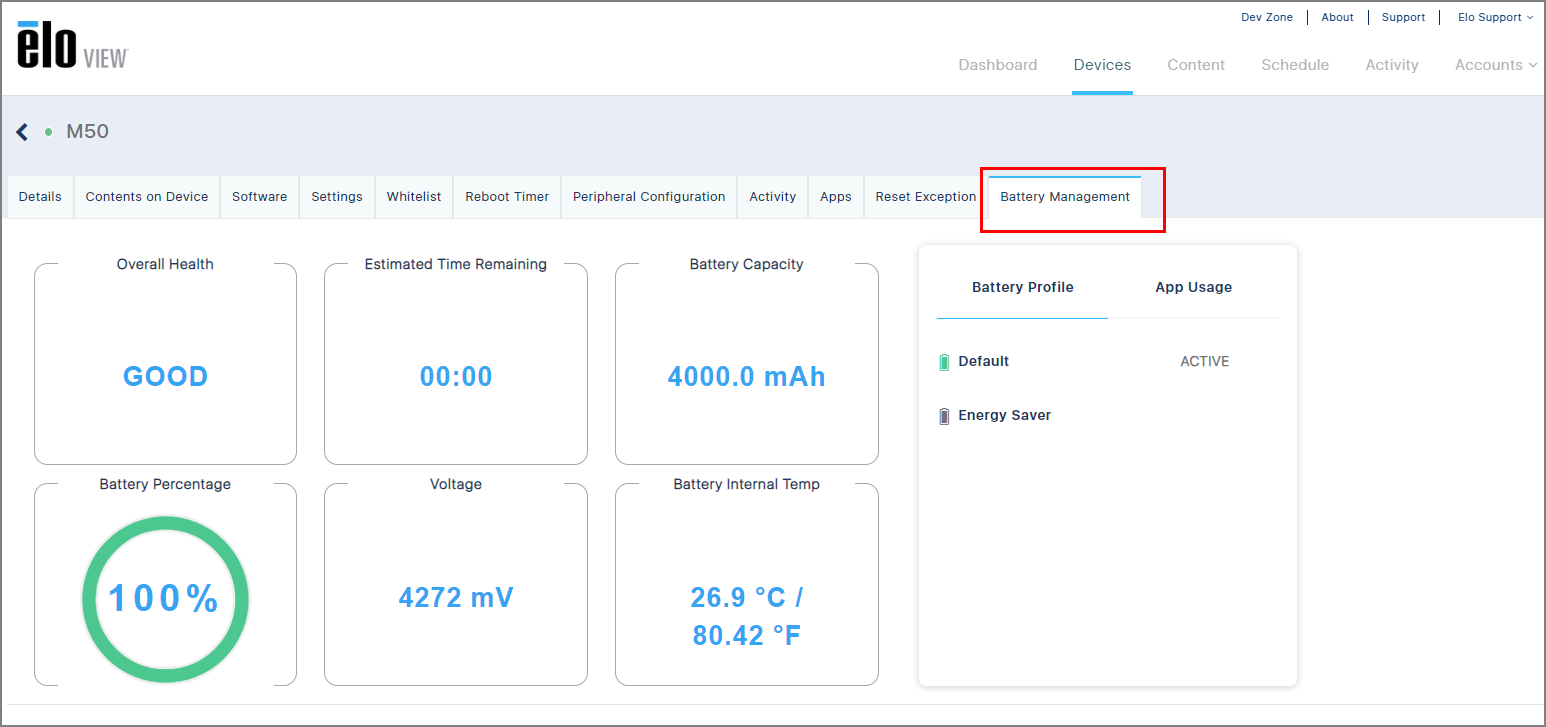
Task: Open the Dev Zone link
Action: click(x=1267, y=17)
